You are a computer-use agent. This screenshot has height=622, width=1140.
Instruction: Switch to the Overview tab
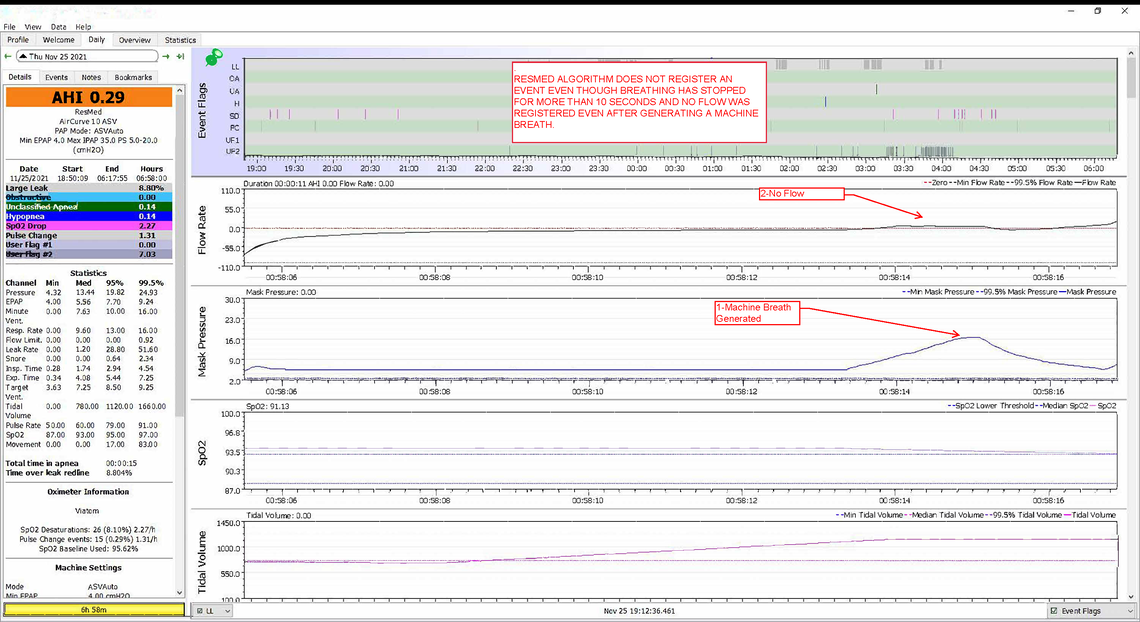pyautogui.click(x=135, y=40)
